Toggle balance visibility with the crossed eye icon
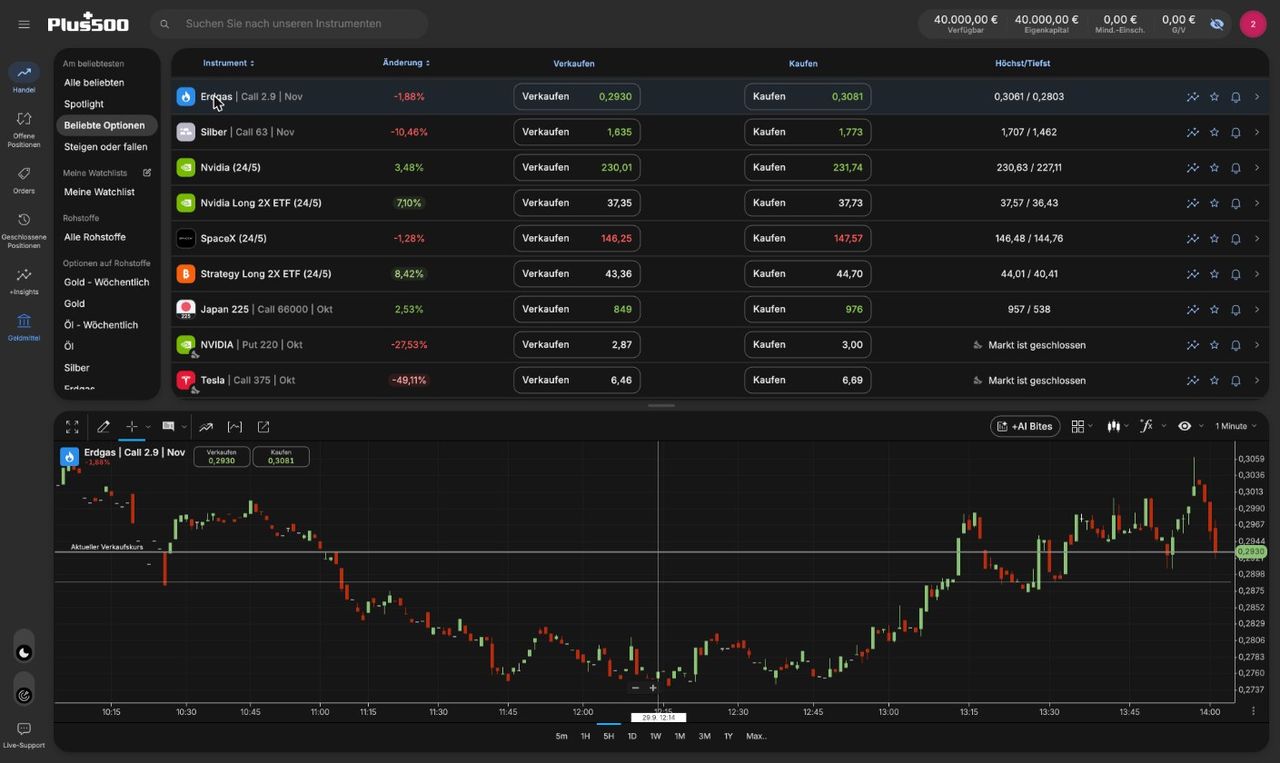The width and height of the screenshot is (1280, 763). [1217, 23]
